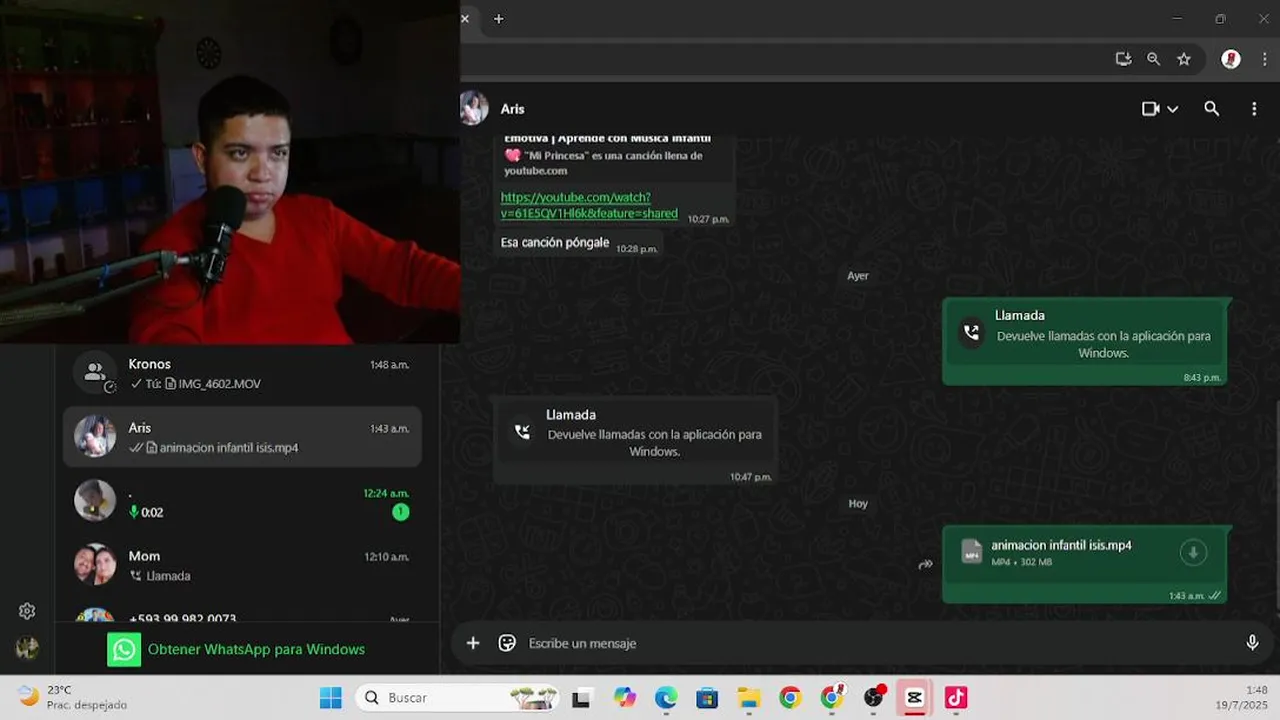Click the MP4 file type icon
Viewport: 1280px width, 720px height.
click(971, 552)
